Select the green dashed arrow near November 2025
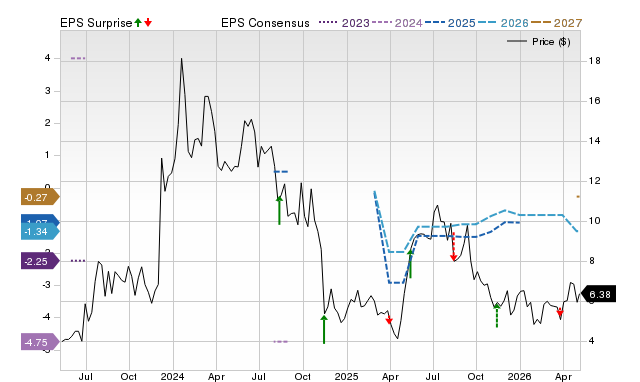 point(497,315)
